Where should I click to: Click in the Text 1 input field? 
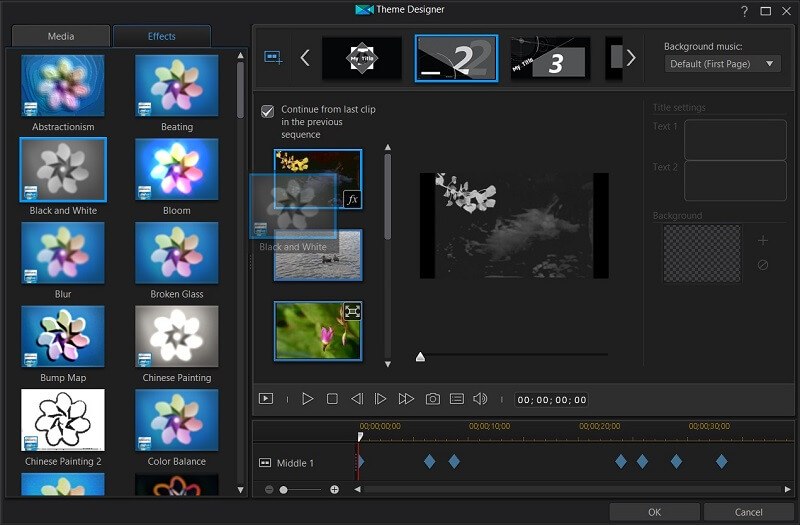pos(735,140)
